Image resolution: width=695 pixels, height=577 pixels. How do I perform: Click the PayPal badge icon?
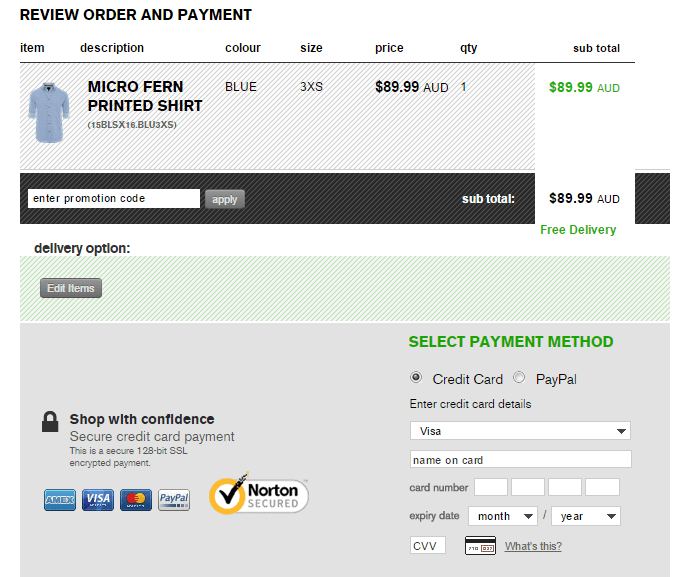pos(174,499)
